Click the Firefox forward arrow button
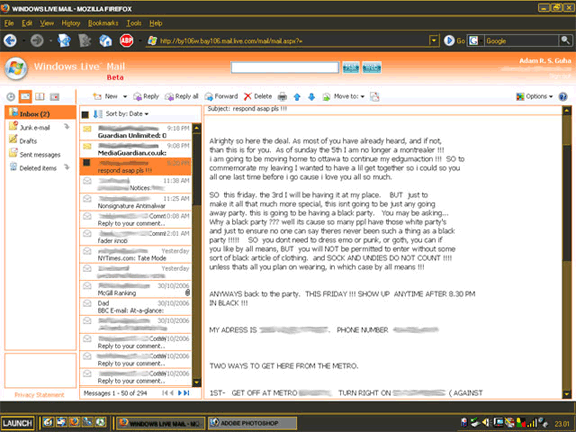 pos(37,40)
